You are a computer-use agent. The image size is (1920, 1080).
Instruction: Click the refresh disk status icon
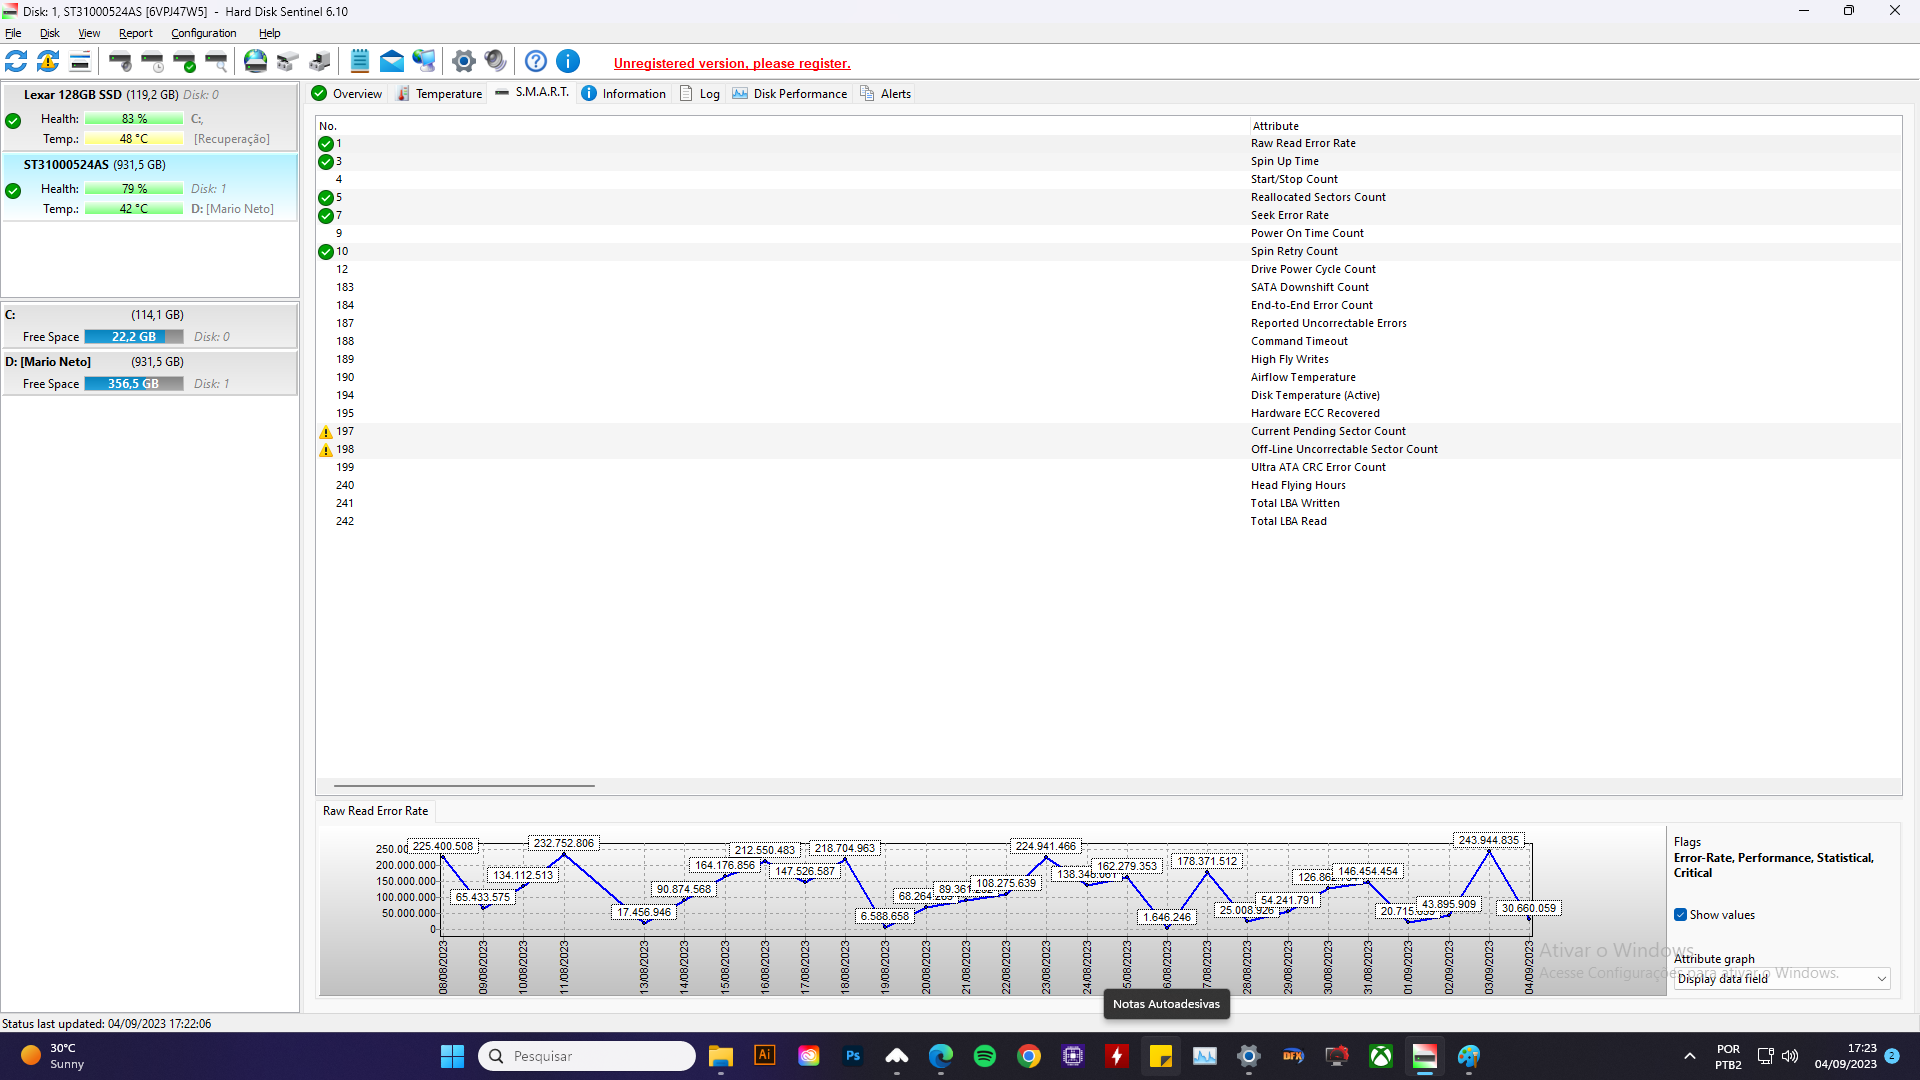[x=16, y=62]
